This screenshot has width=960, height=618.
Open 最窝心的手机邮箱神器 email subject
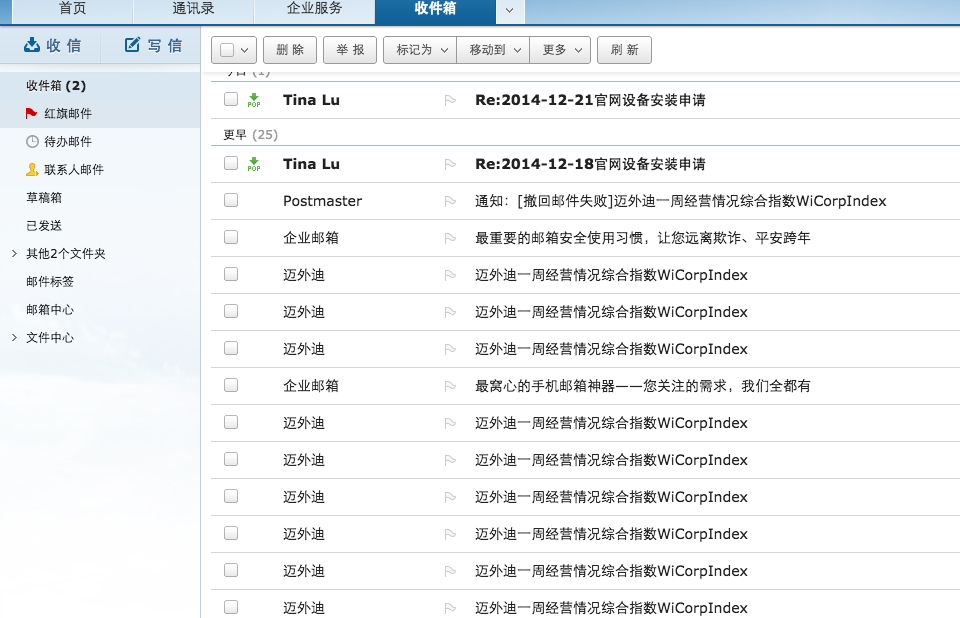643,386
